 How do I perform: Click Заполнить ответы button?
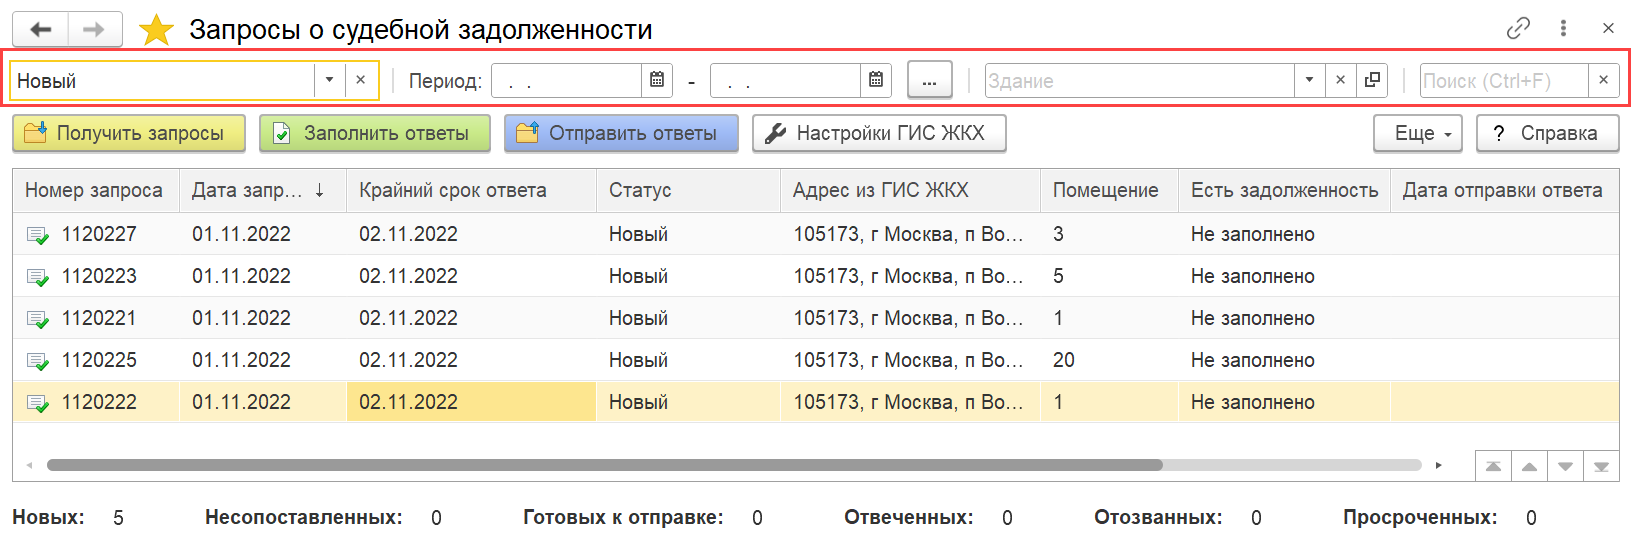click(375, 133)
